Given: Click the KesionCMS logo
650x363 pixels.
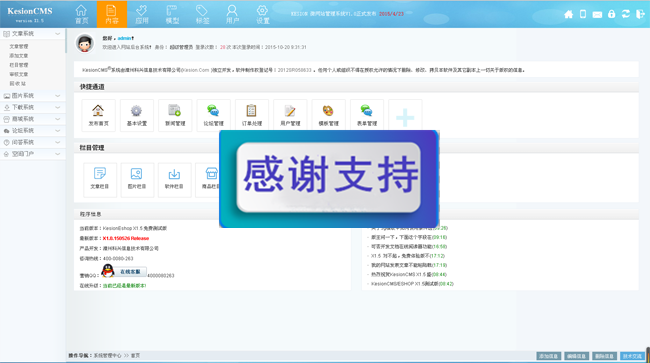Looking at the screenshot, I should [x=30, y=14].
